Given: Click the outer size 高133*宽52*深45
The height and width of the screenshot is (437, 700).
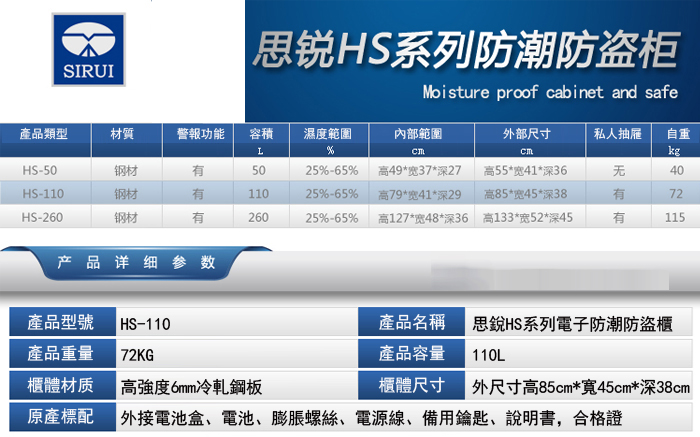Looking at the screenshot, I should [528, 217].
